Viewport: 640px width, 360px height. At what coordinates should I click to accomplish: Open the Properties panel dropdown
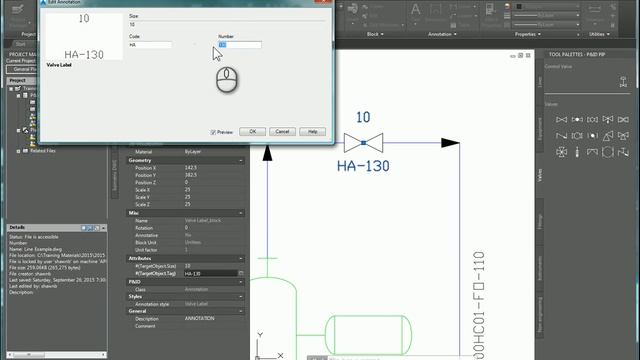pyautogui.click(x=527, y=34)
